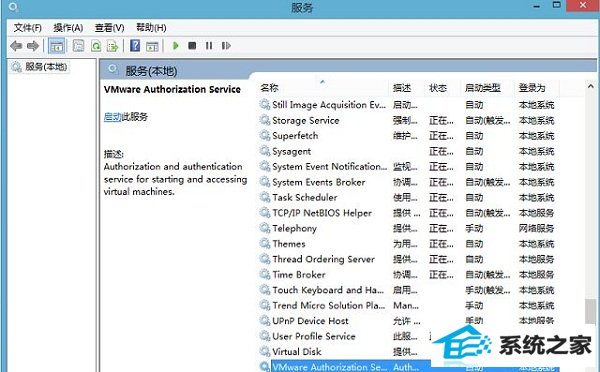Start service with green play button
This screenshot has height=372, width=600.
[x=176, y=46]
